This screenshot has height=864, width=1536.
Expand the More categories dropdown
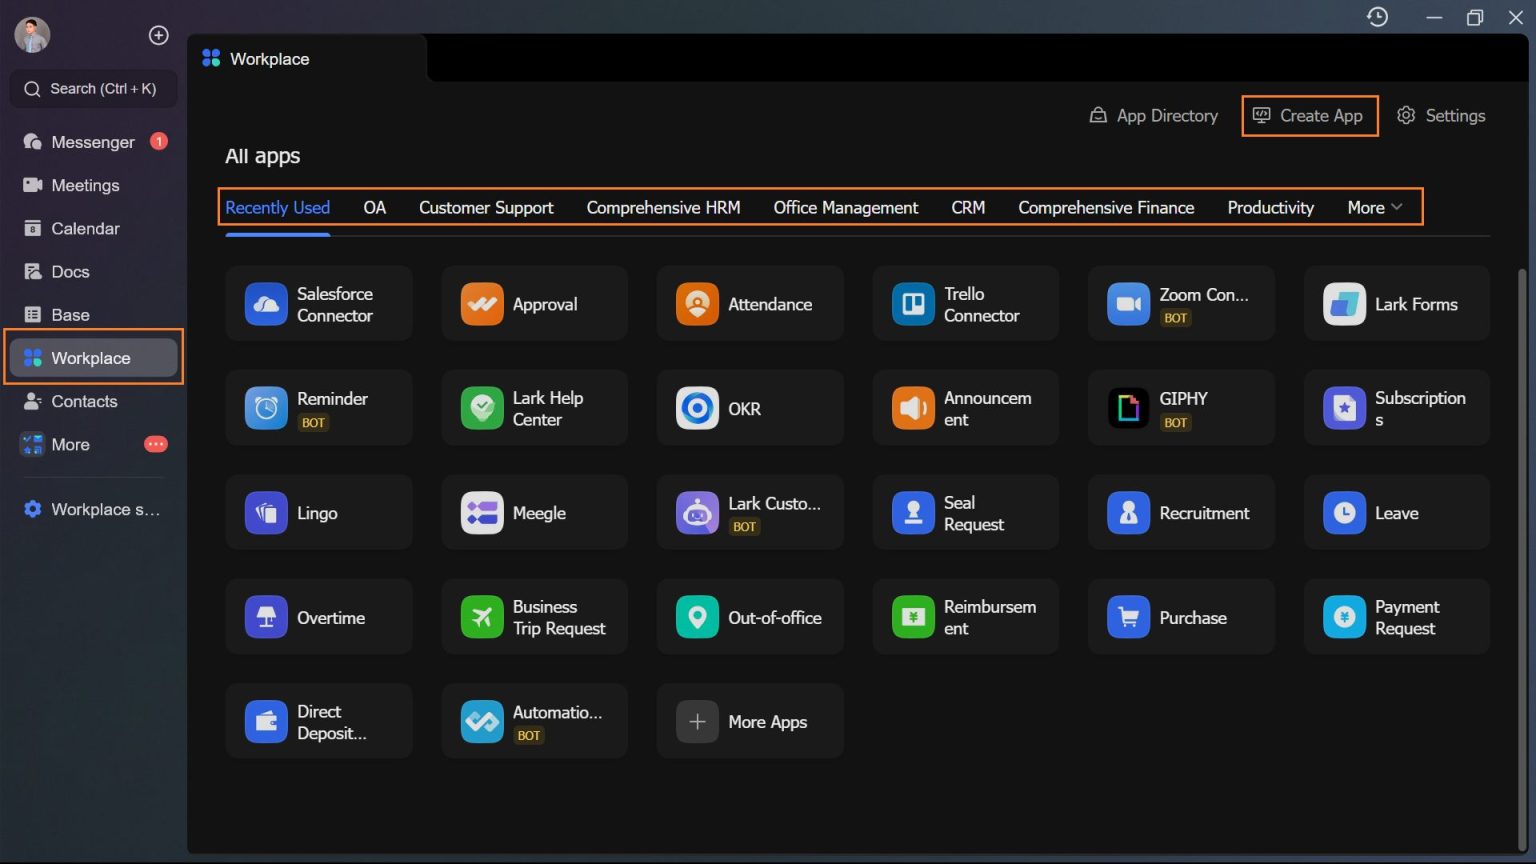click(x=1374, y=207)
